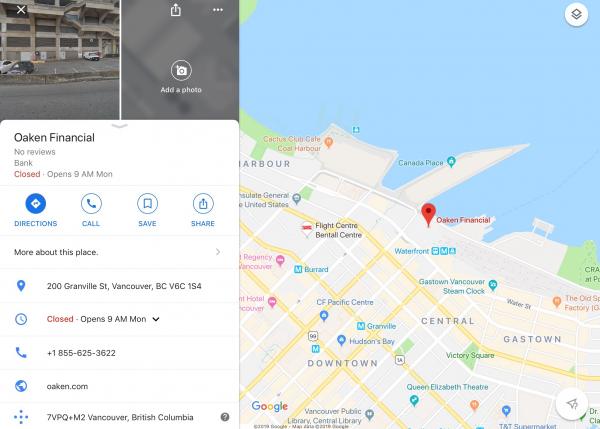
Task: Tap the Plus Code help question mark
Action: point(225,417)
